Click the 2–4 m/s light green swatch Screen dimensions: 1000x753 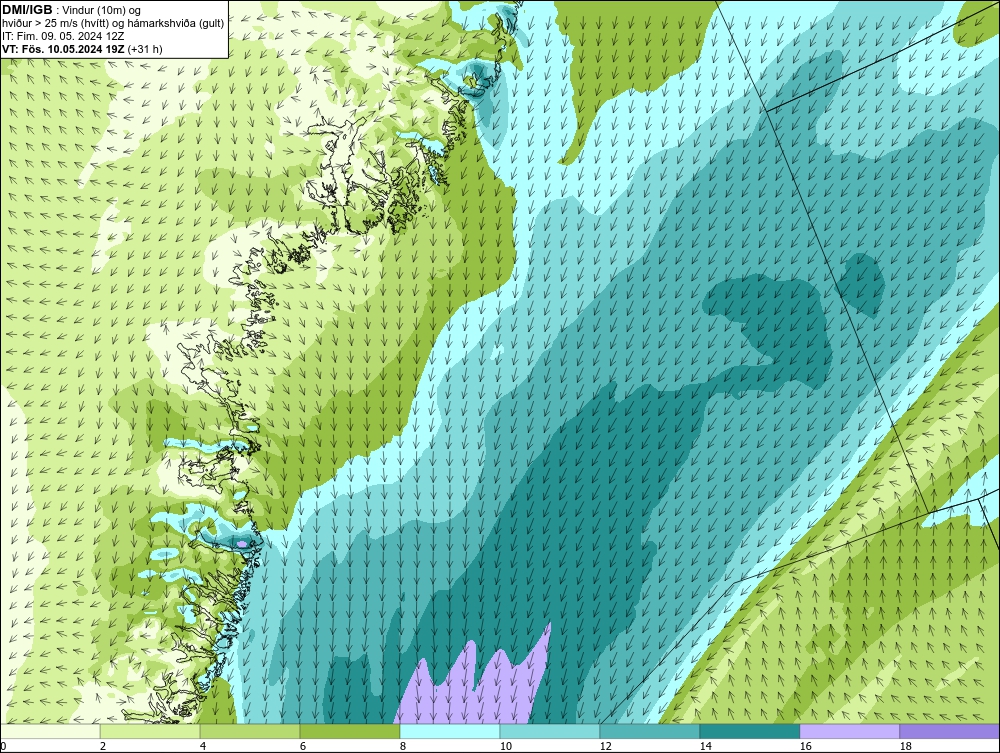point(150,731)
